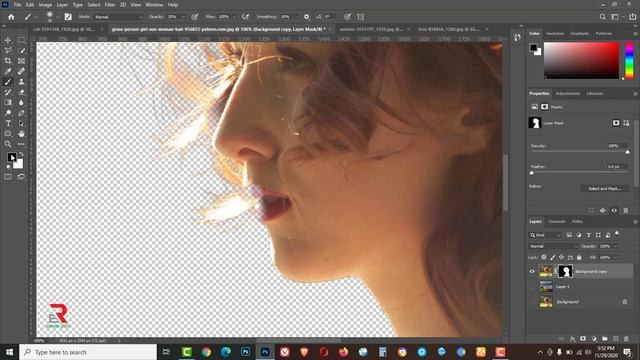Open layer blend mode Normal dropdown
Image resolution: width=640 pixels, height=360 pixels.
[553, 246]
